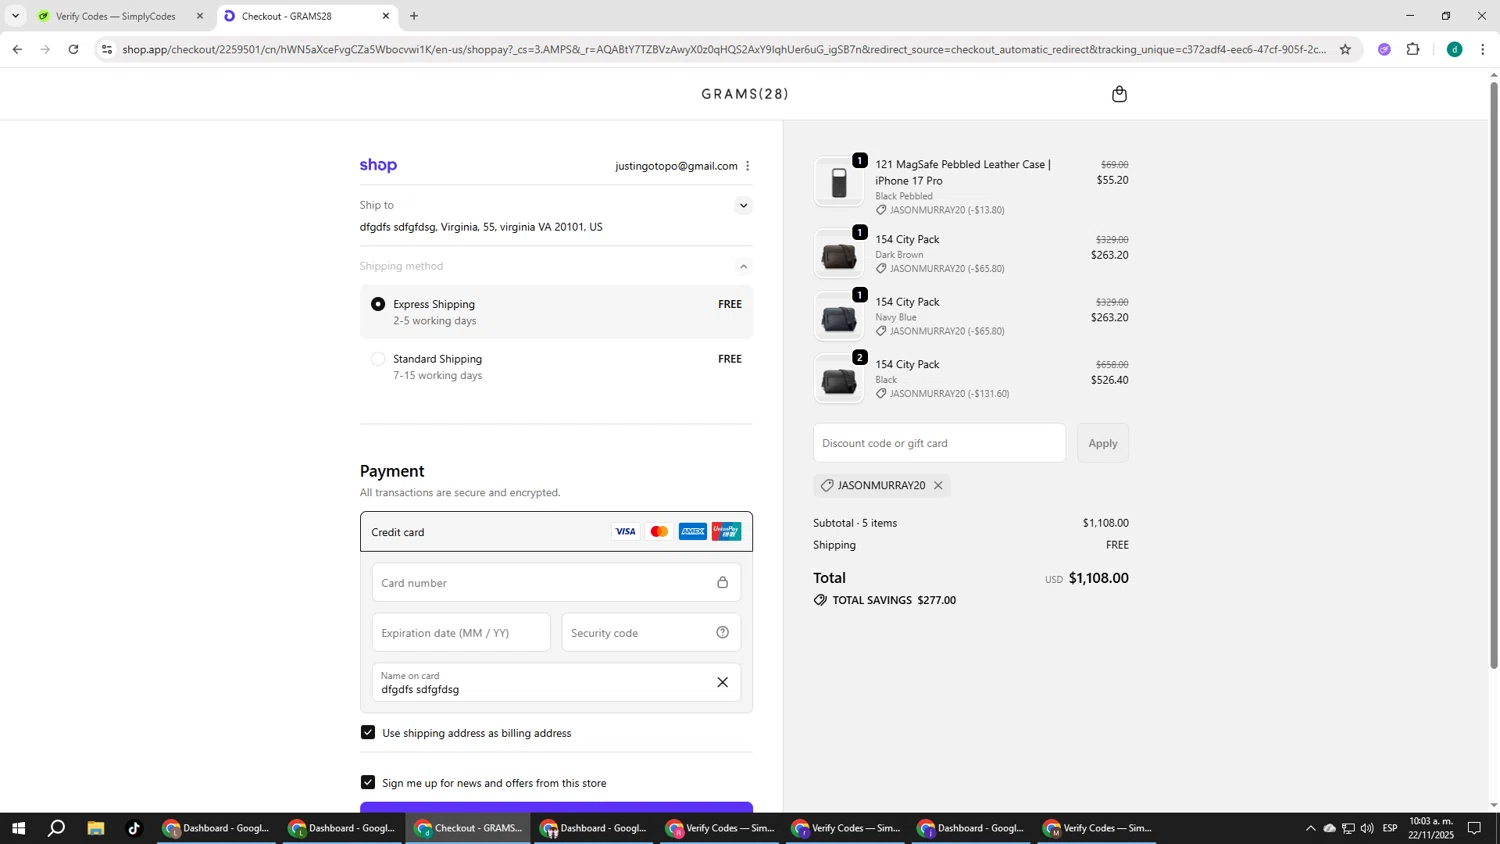Open the Windows notification center

tap(1474, 828)
